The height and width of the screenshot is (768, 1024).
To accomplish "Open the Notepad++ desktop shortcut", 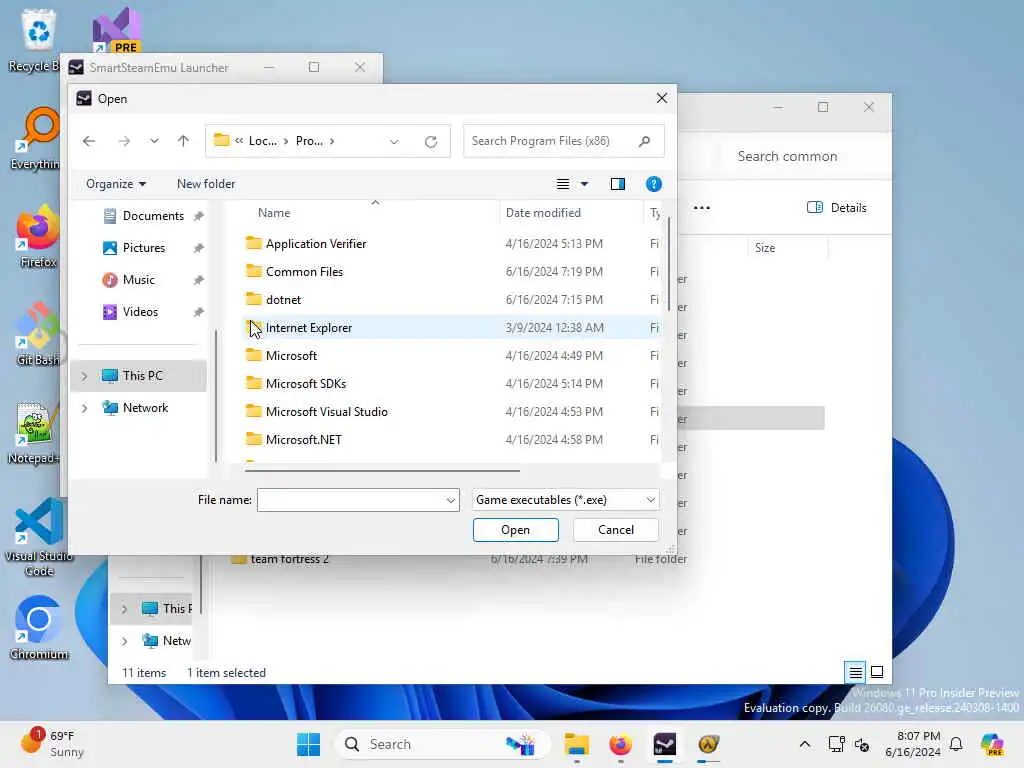I will point(34,432).
